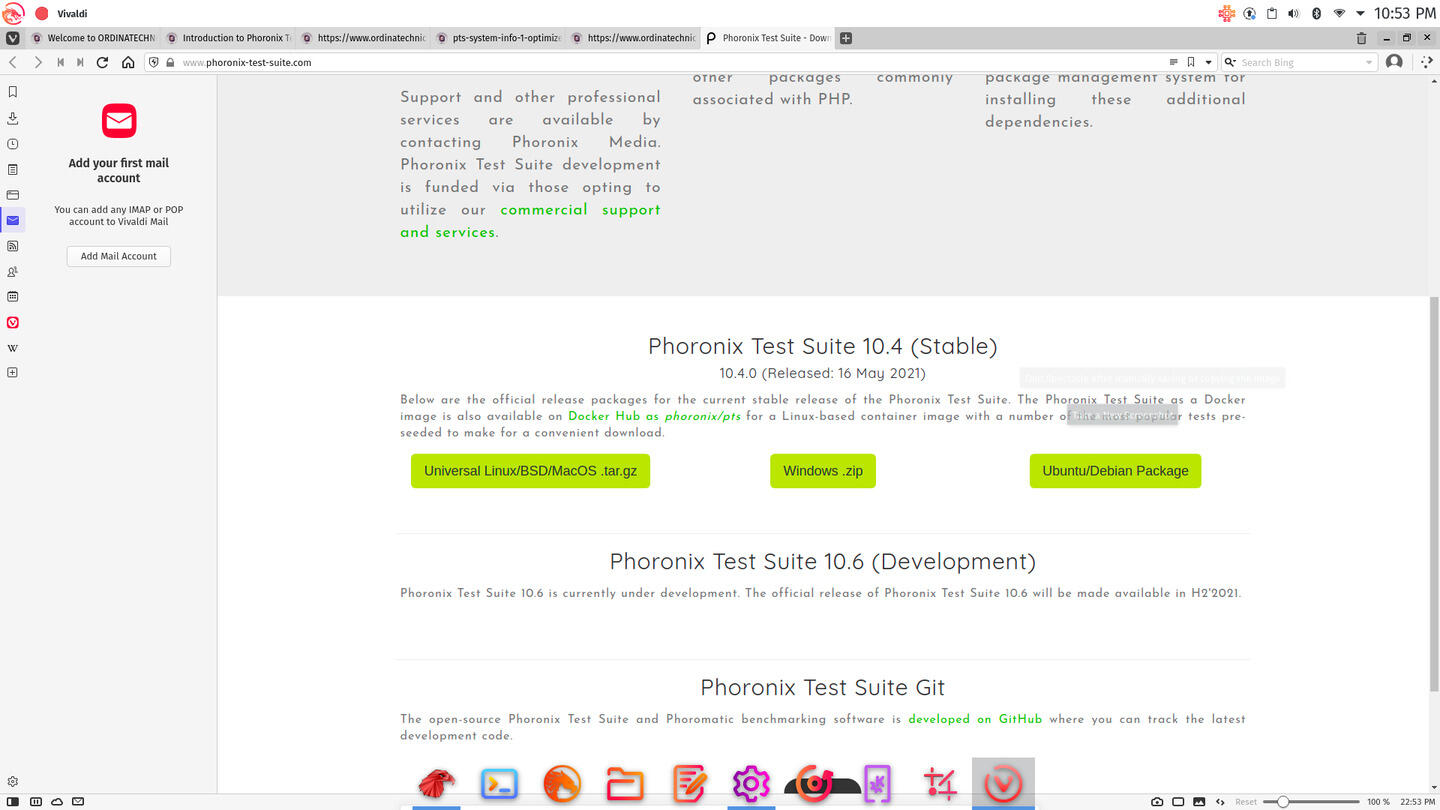Click the Rewind history button

(60, 62)
